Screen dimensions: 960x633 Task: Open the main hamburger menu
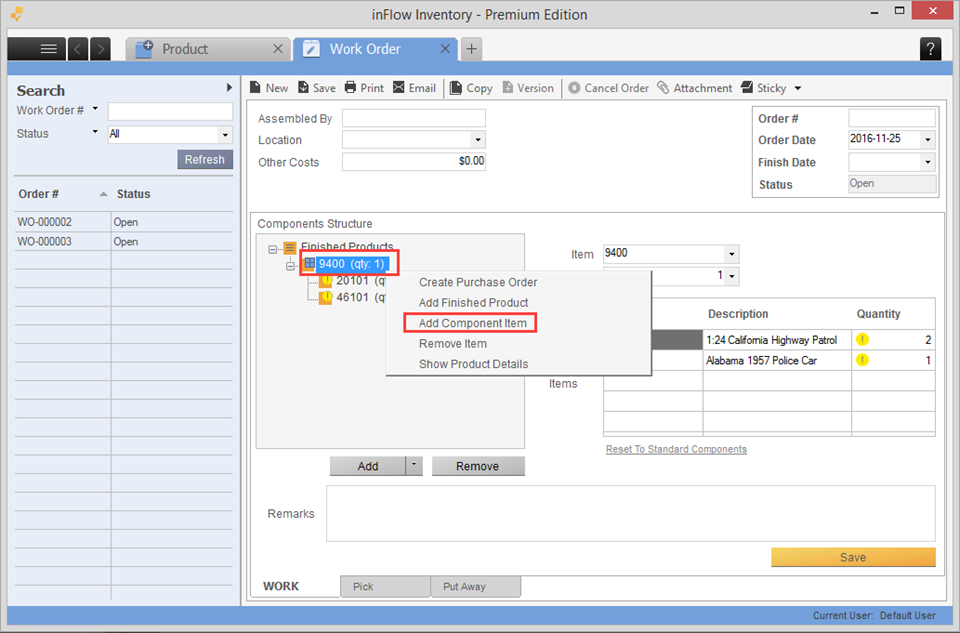(x=37, y=49)
